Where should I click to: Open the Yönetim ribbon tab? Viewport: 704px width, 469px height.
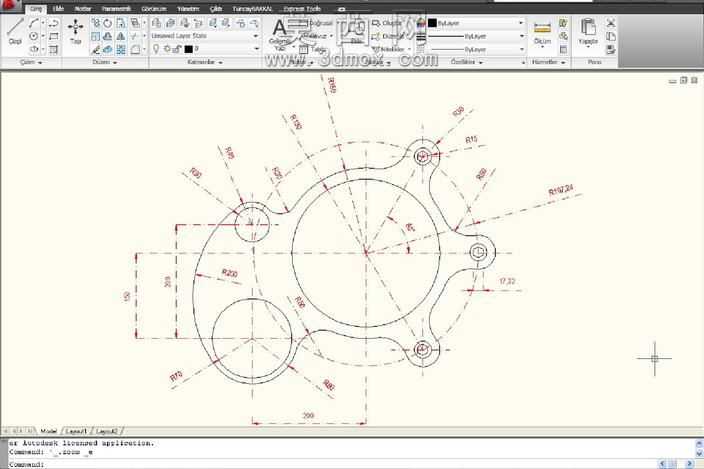188,9
